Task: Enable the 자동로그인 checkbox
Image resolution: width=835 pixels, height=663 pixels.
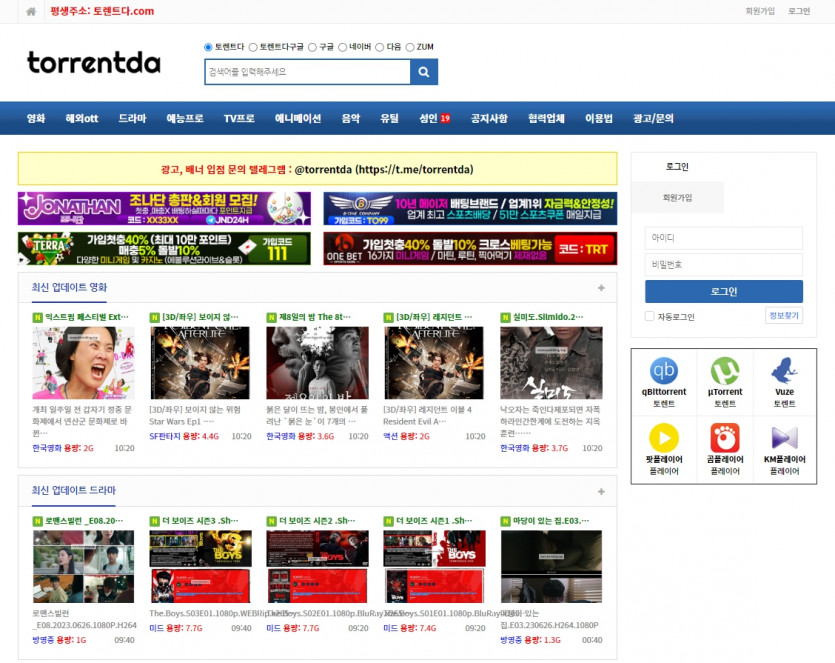Action: click(650, 317)
